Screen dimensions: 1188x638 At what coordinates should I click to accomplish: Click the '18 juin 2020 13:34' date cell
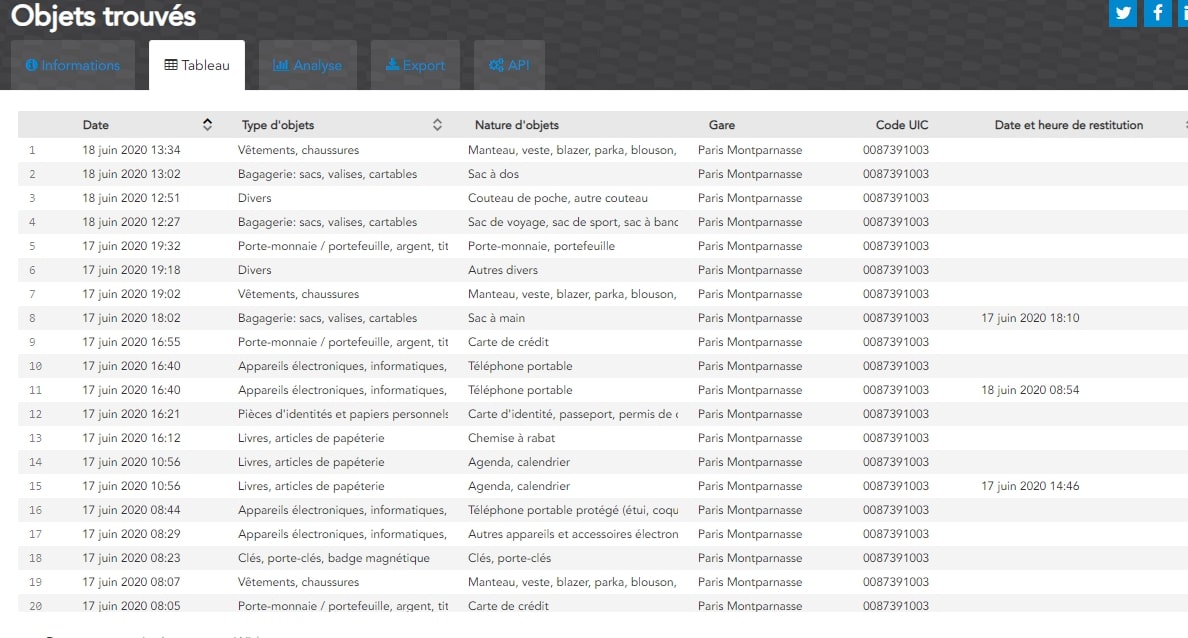click(131, 150)
